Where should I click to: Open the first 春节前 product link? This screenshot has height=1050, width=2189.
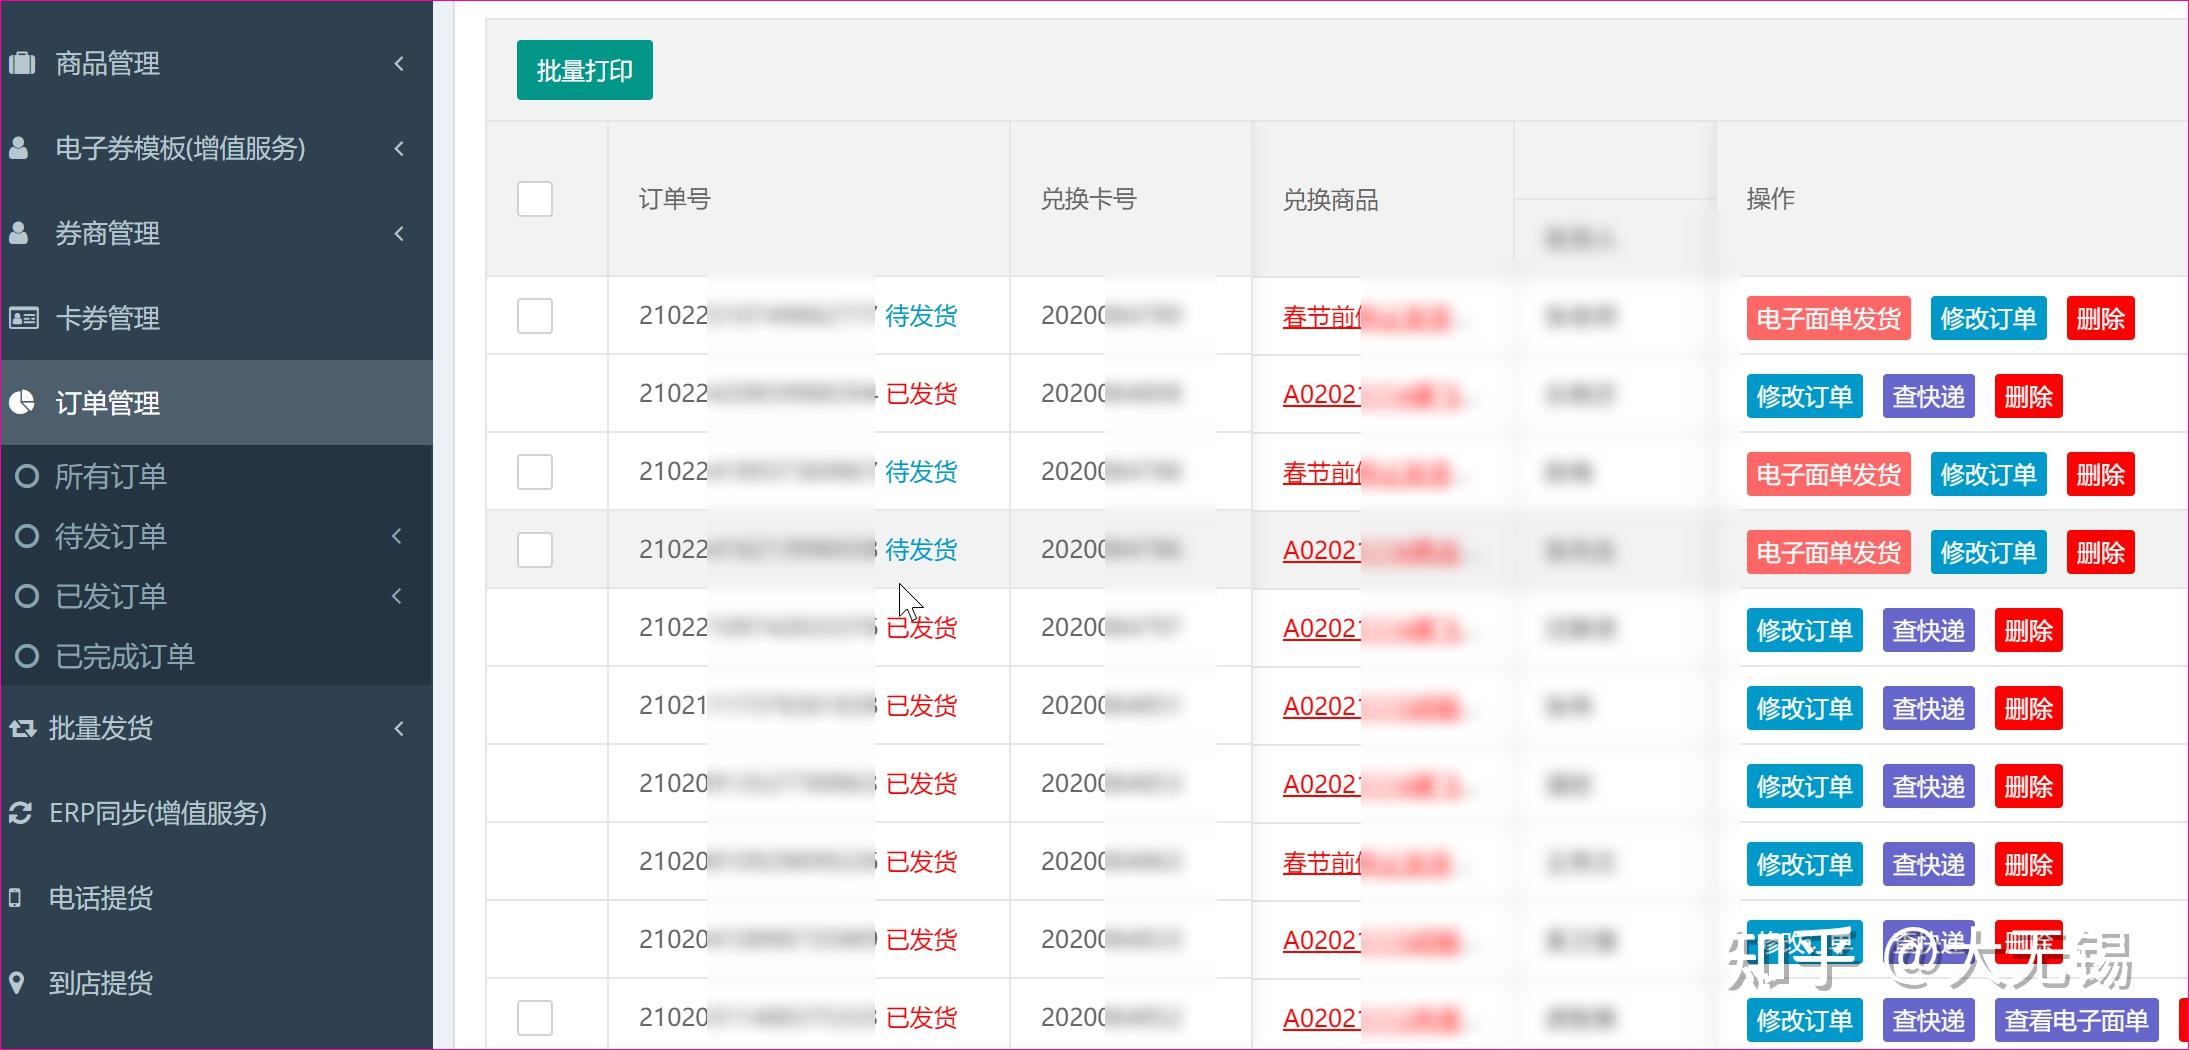pyautogui.click(x=1321, y=317)
